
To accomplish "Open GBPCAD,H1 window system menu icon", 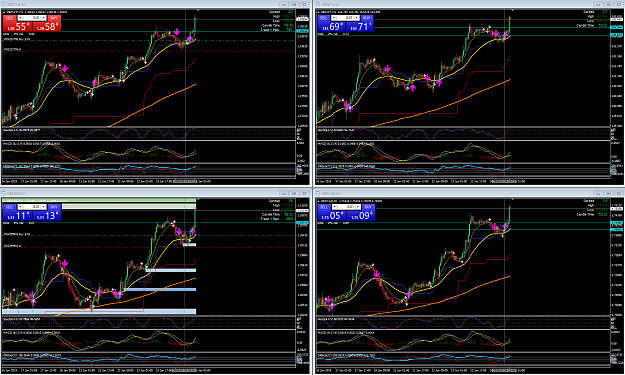I will 318,193.
